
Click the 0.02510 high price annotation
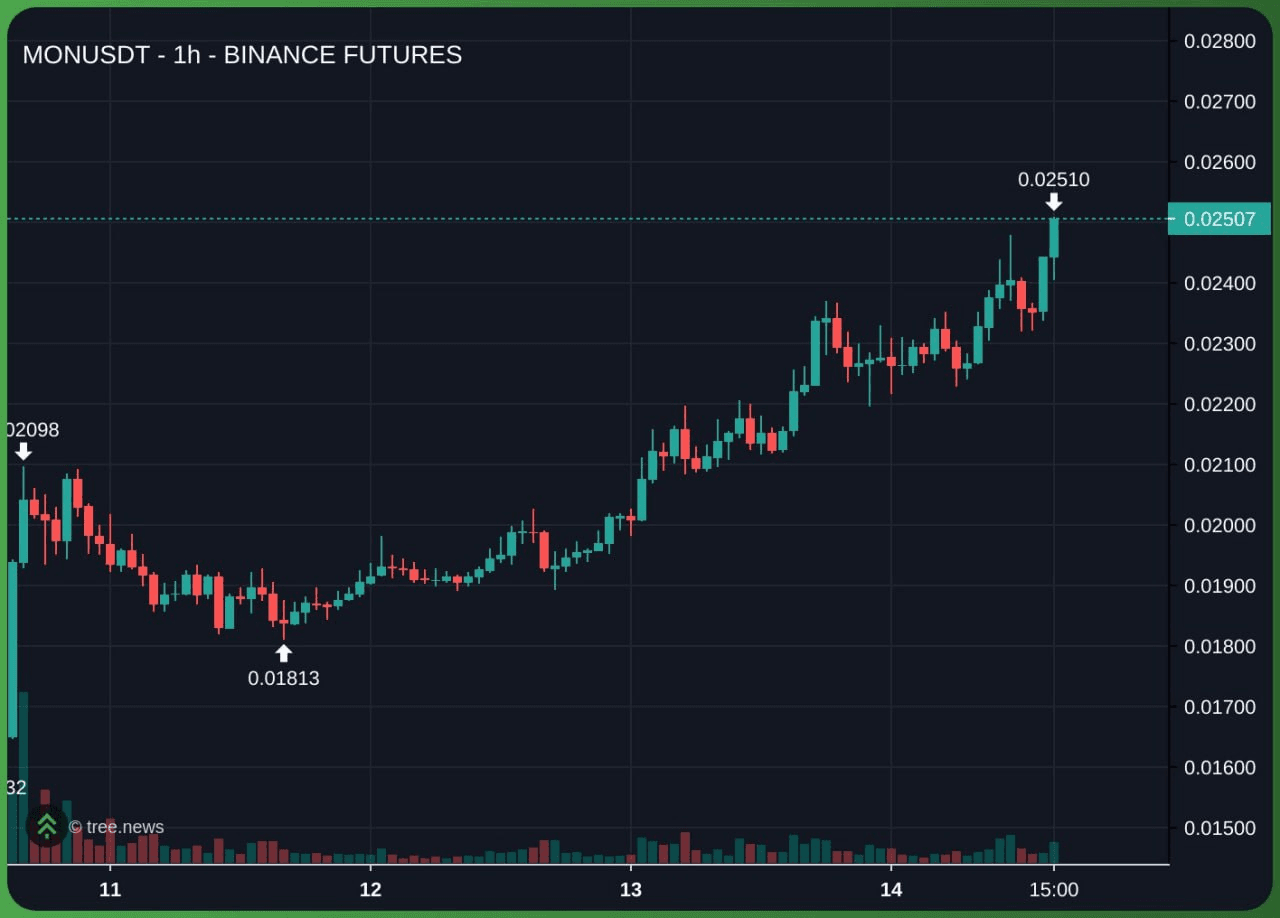[x=1054, y=180]
